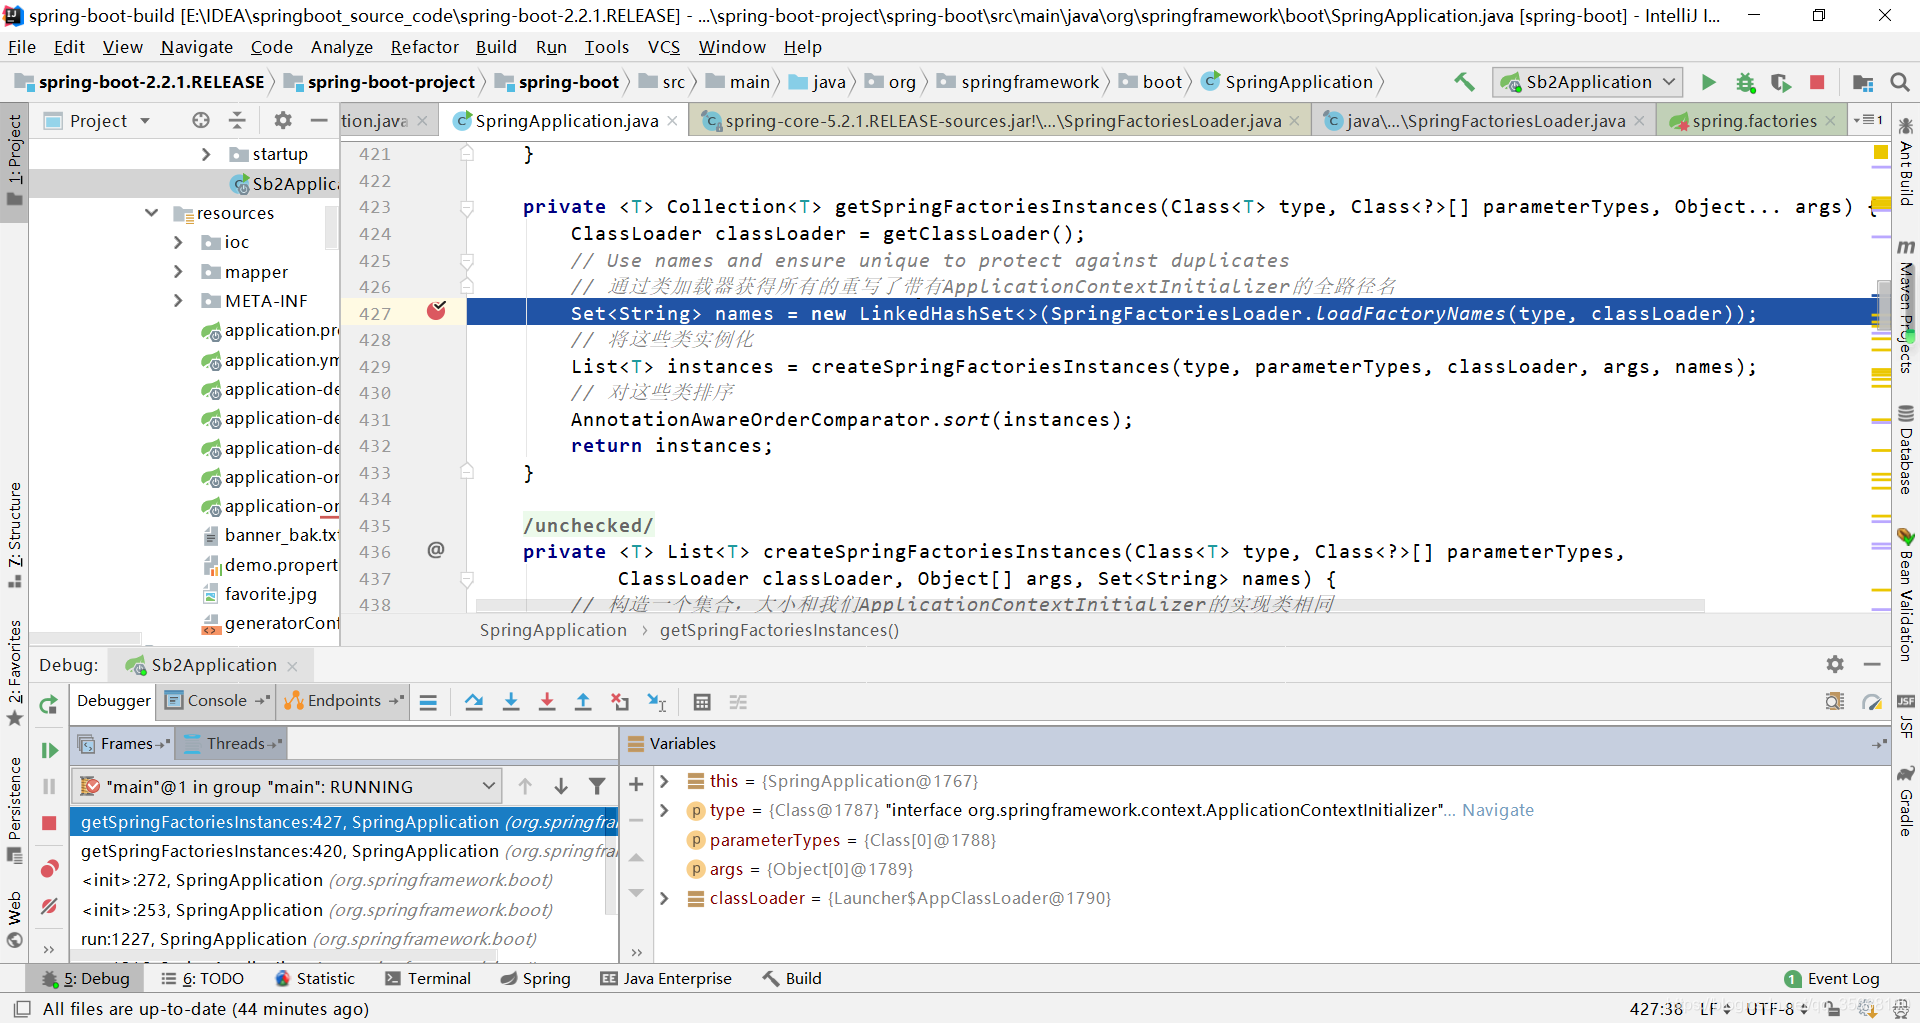Open Debug panel settings gear

click(x=1835, y=664)
